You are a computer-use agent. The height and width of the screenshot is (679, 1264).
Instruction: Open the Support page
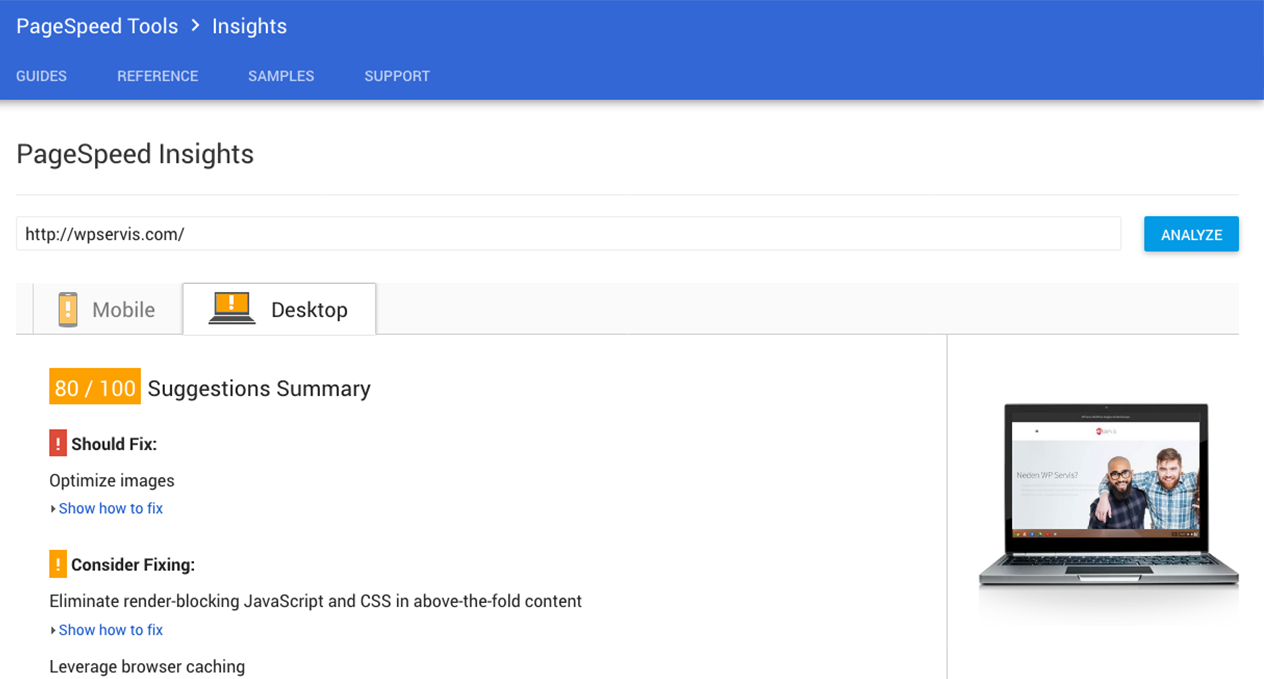397,76
